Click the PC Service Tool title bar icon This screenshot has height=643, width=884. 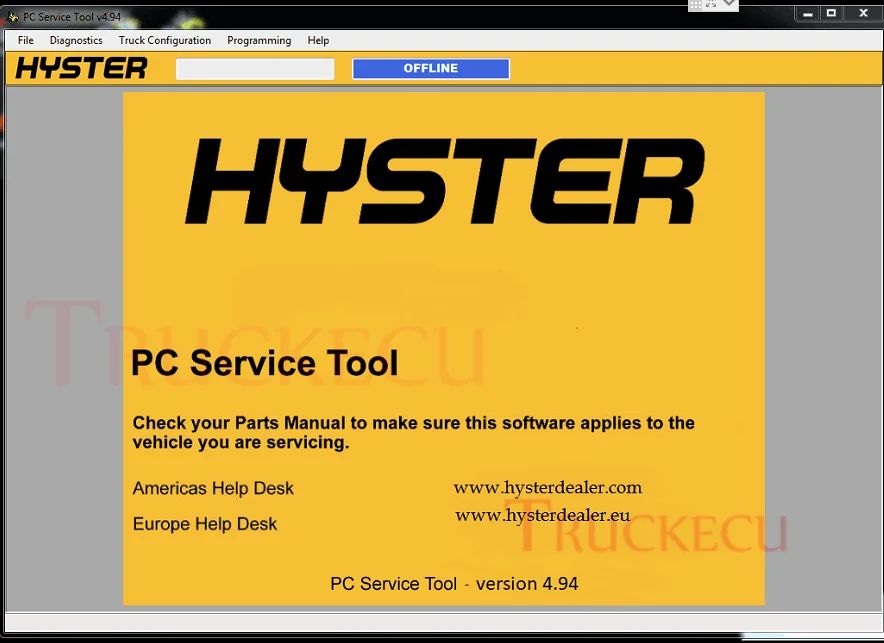(x=13, y=17)
